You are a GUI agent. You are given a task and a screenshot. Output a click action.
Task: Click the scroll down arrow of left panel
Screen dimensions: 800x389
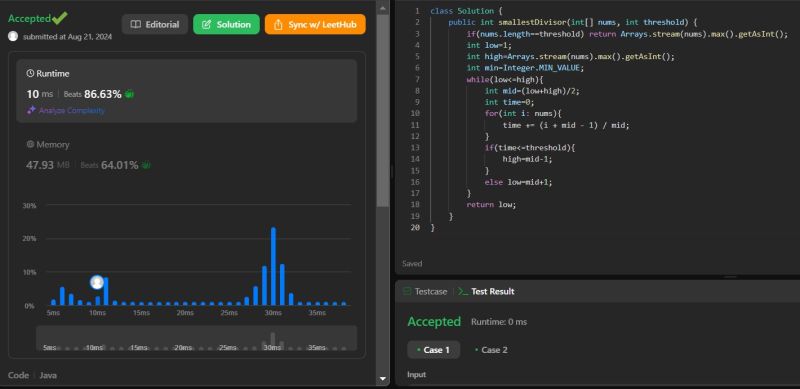pos(383,379)
